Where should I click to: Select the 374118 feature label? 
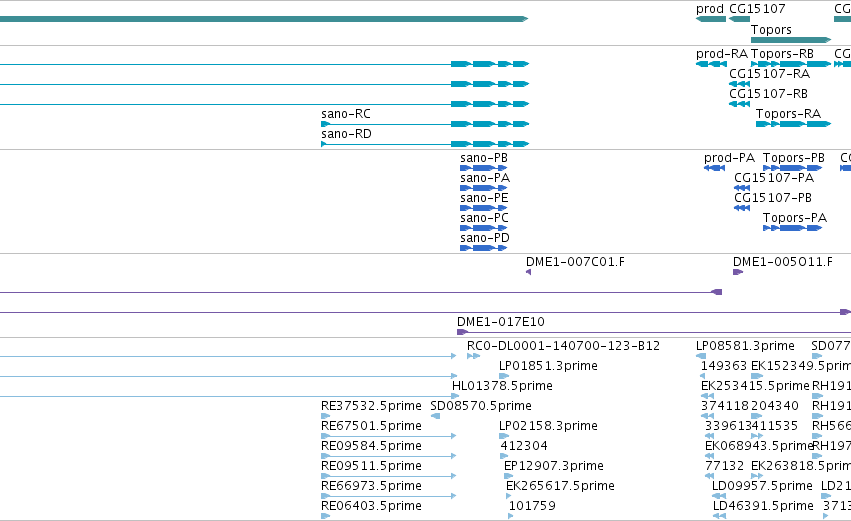point(725,406)
